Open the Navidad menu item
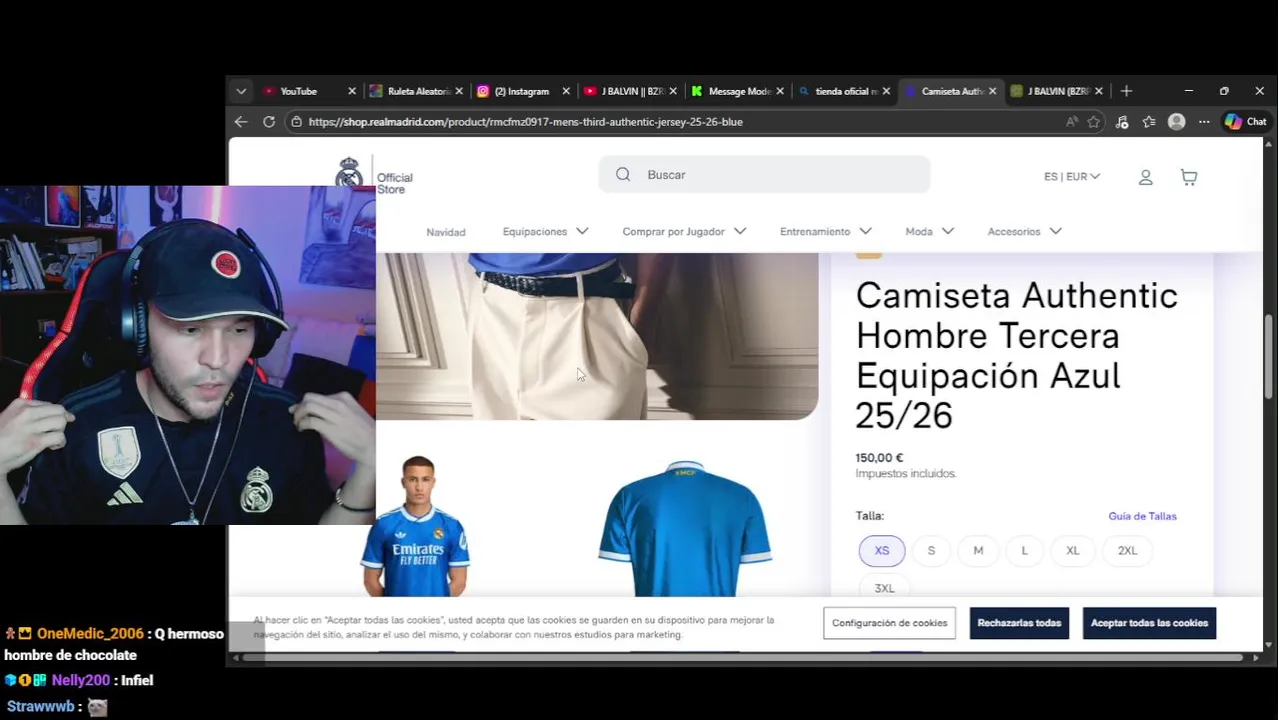The width and height of the screenshot is (1278, 720). (446, 232)
